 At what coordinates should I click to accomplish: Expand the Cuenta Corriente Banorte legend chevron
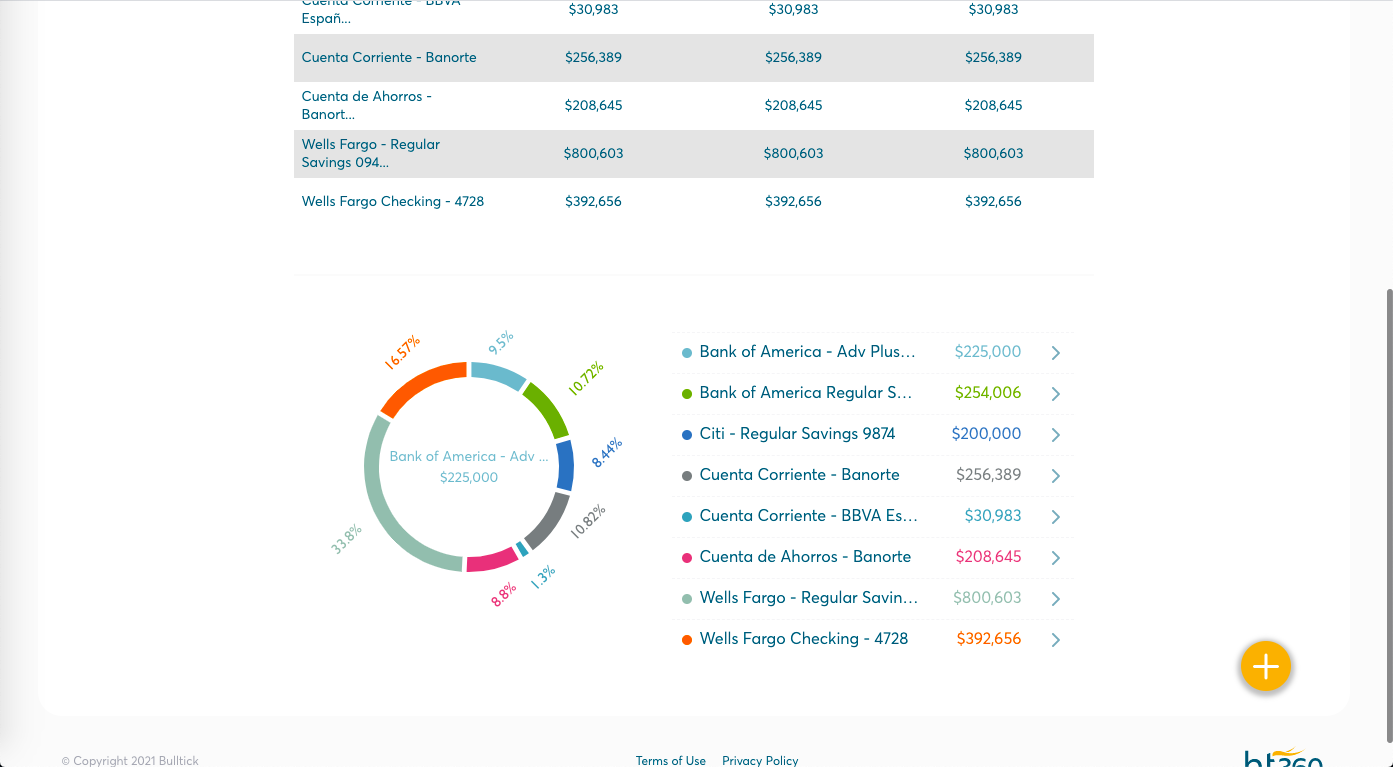(1056, 476)
